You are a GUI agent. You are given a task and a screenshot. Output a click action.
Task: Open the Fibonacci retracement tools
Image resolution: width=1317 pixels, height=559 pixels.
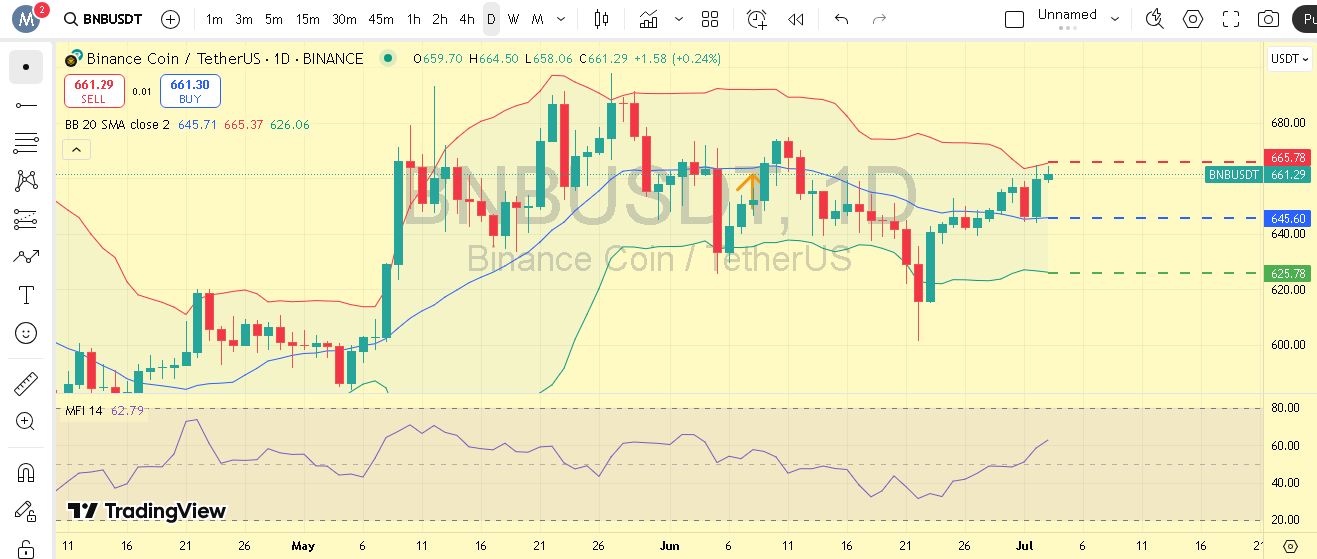26,143
